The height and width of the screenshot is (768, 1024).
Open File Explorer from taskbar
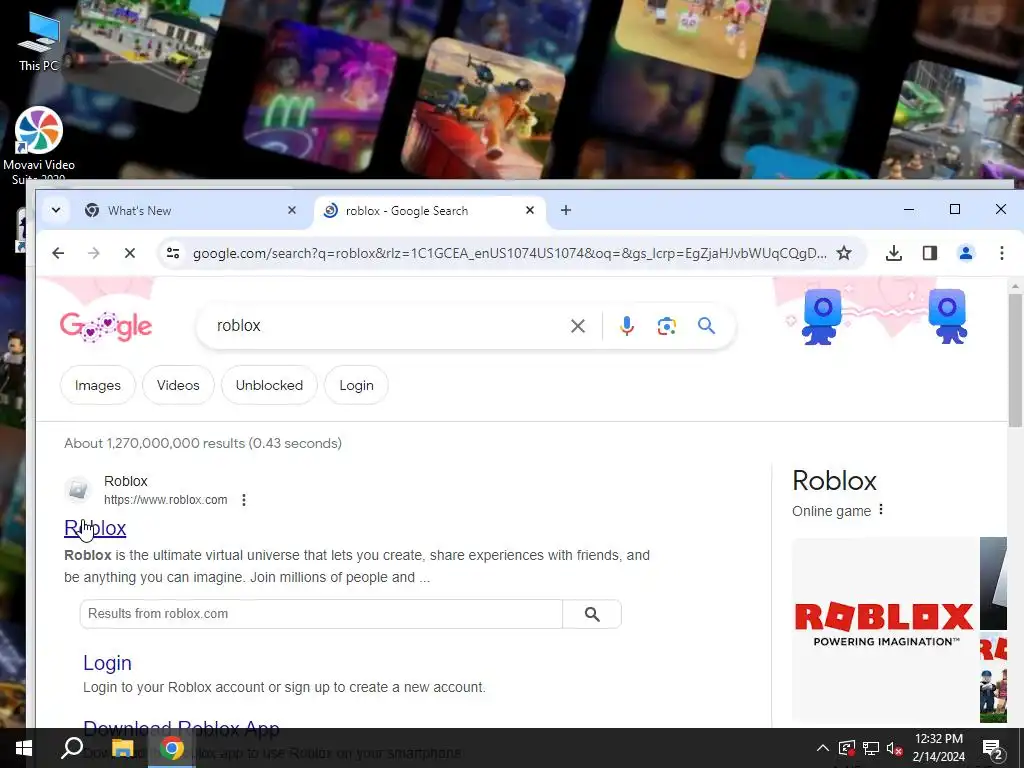[x=122, y=748]
